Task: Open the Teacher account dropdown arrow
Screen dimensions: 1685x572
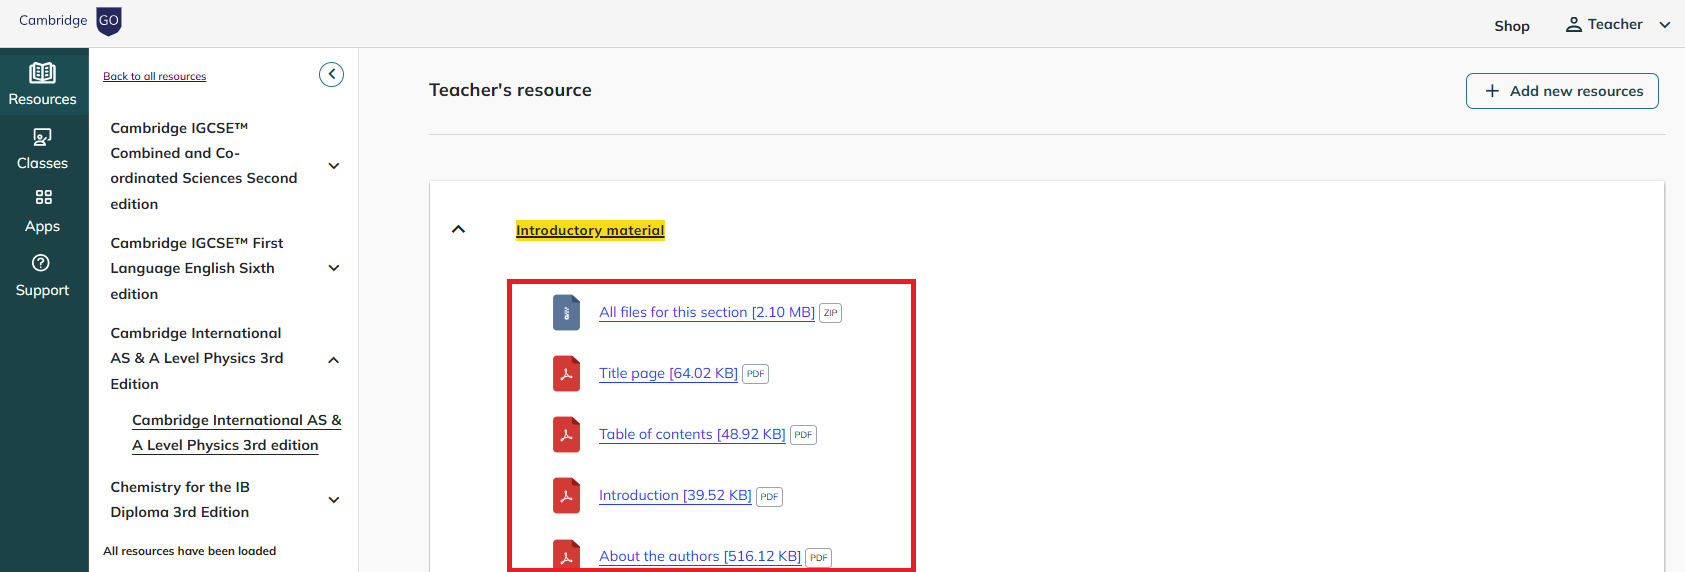Action: [x=1665, y=25]
